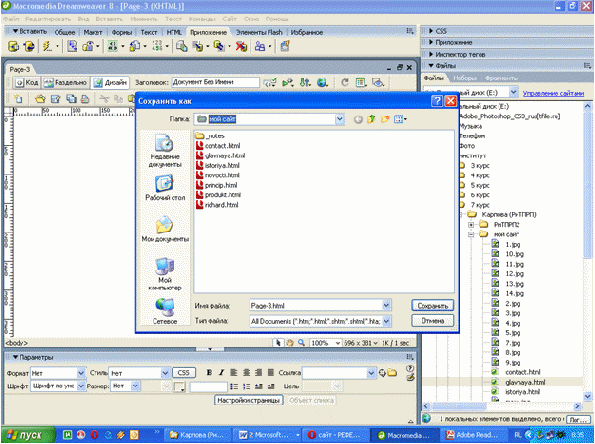Open the file name dropdown arrow
Screen dimensions: 595x444
tap(386, 306)
